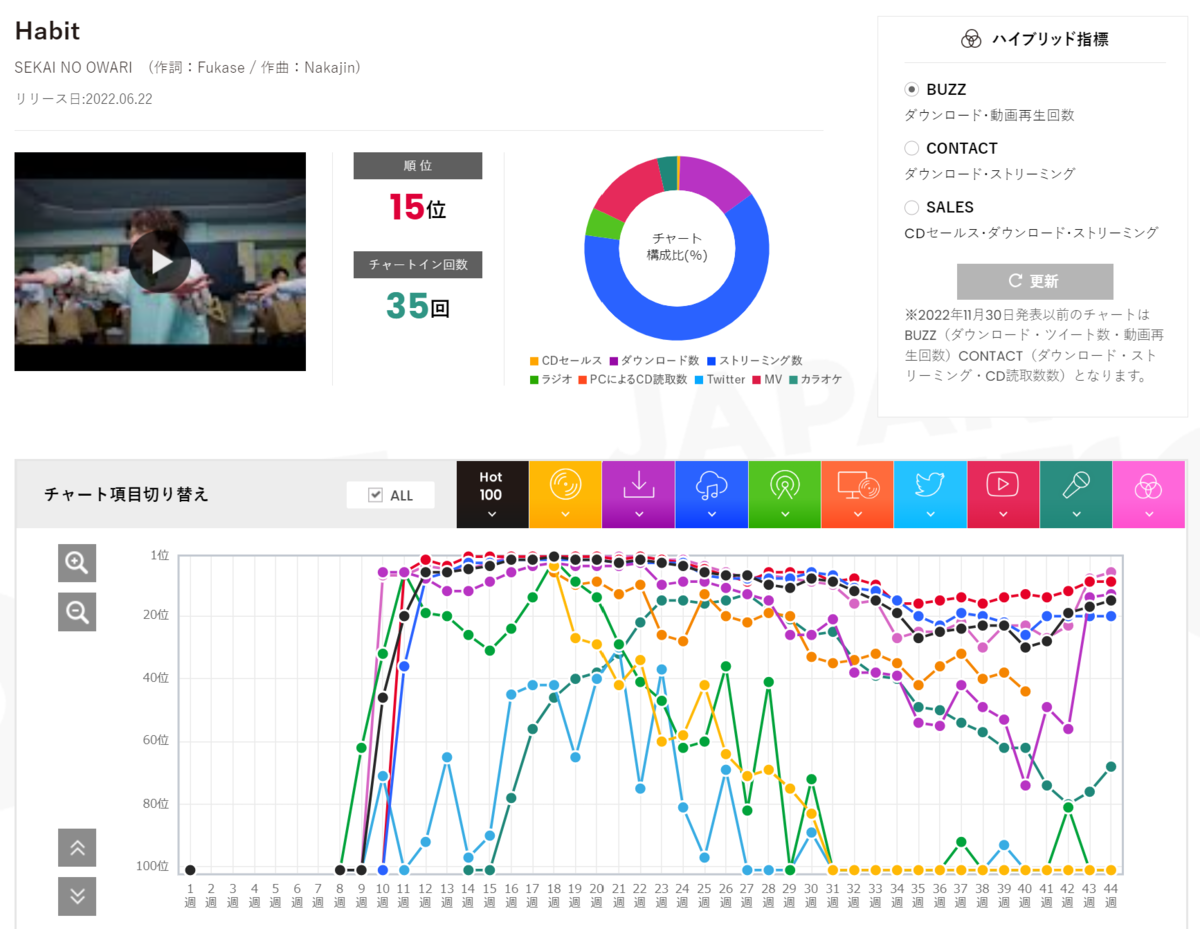Click the チャートイン回数 label
Screen dimensions: 1200x929
pyautogui.click(x=418, y=265)
